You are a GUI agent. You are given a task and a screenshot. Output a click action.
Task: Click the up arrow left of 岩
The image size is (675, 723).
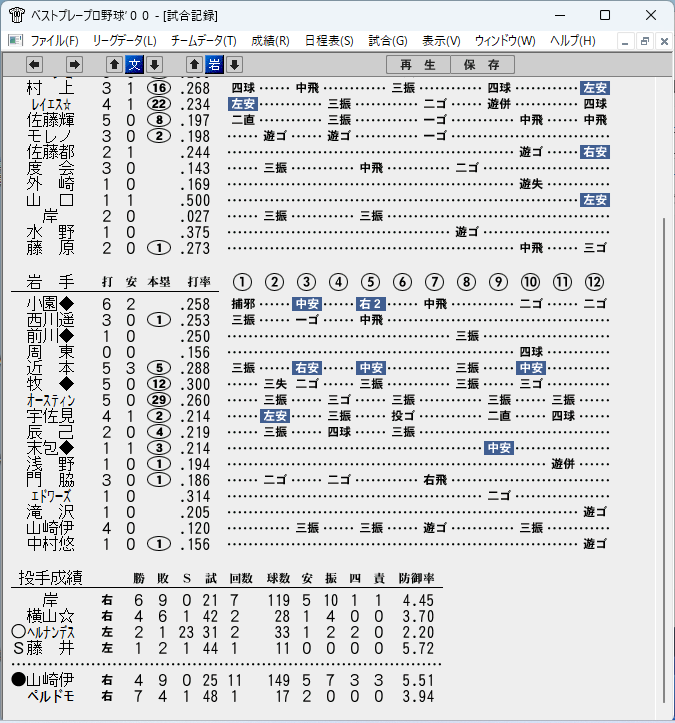click(195, 65)
